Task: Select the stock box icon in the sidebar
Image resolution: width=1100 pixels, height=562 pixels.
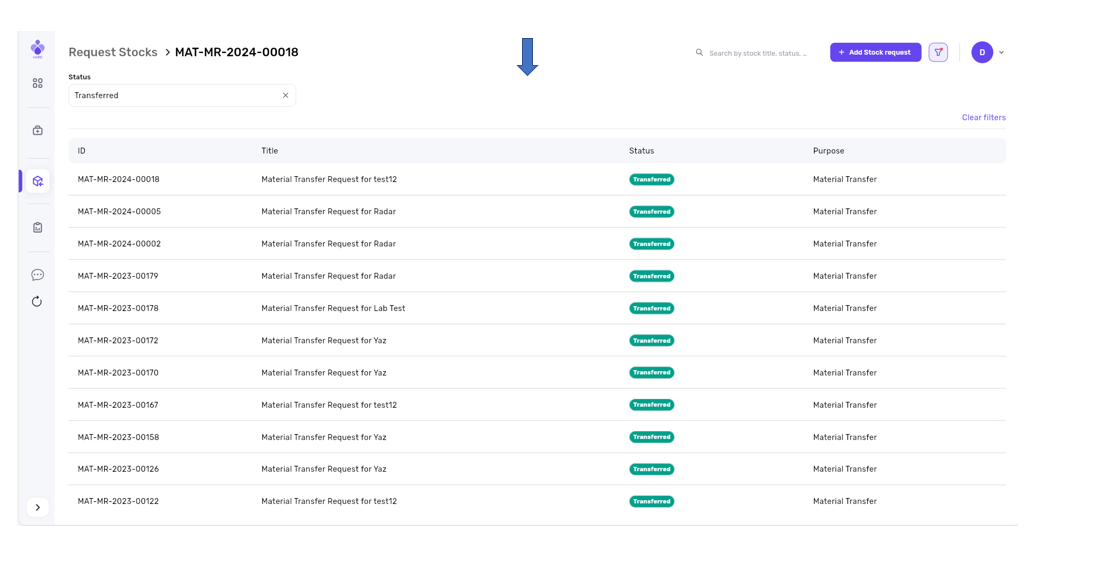Action: click(37, 181)
